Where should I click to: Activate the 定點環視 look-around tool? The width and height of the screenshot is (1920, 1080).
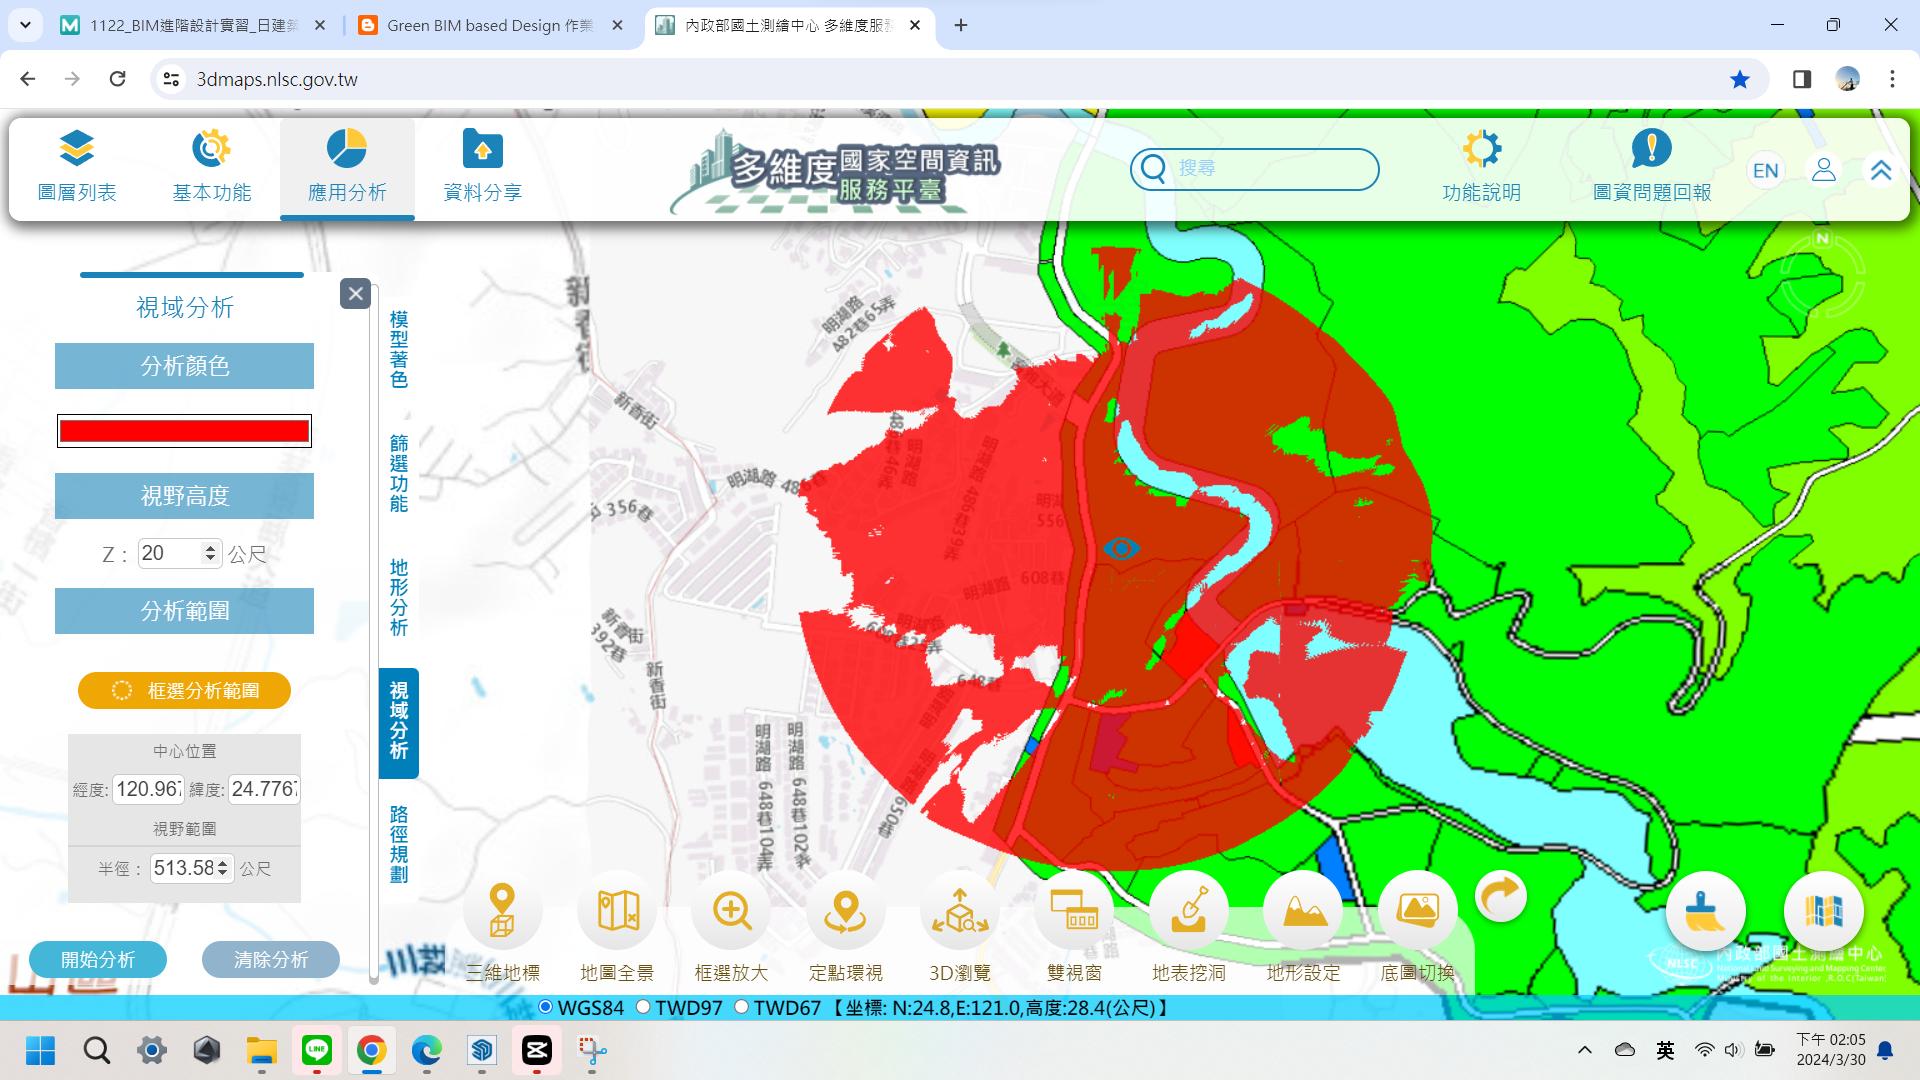[x=845, y=911]
